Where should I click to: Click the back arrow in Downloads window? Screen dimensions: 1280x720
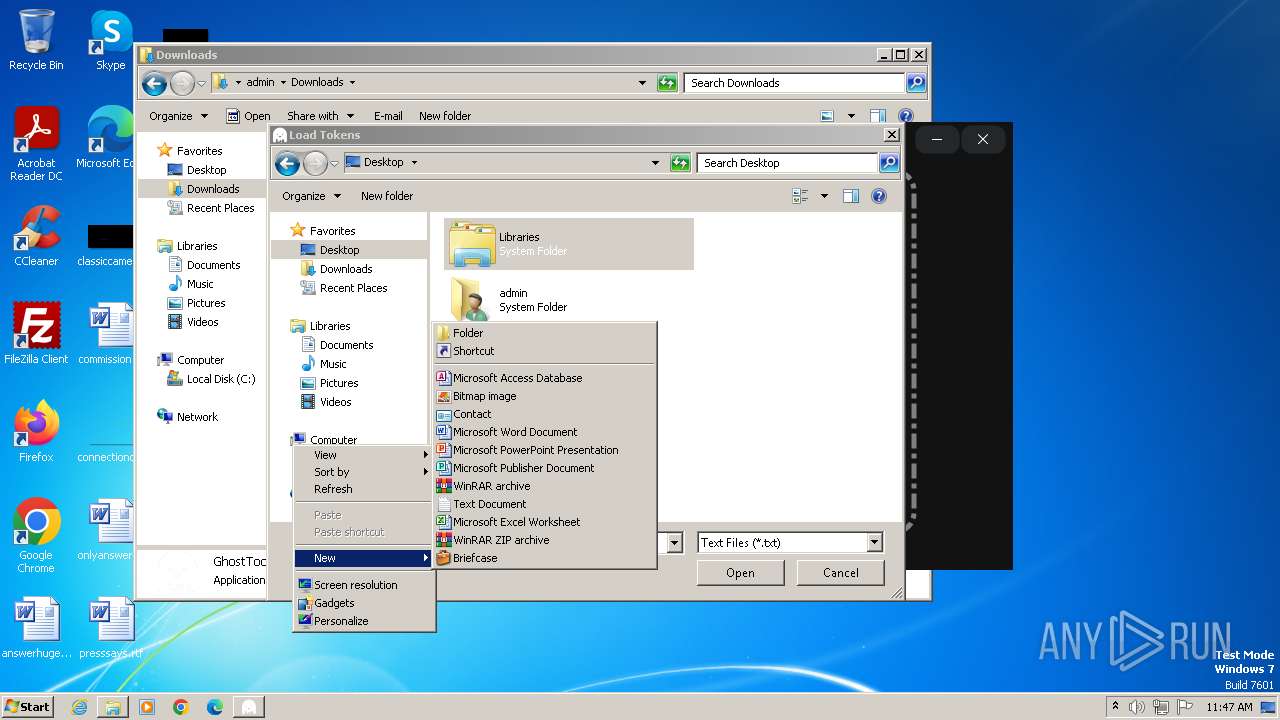click(154, 83)
